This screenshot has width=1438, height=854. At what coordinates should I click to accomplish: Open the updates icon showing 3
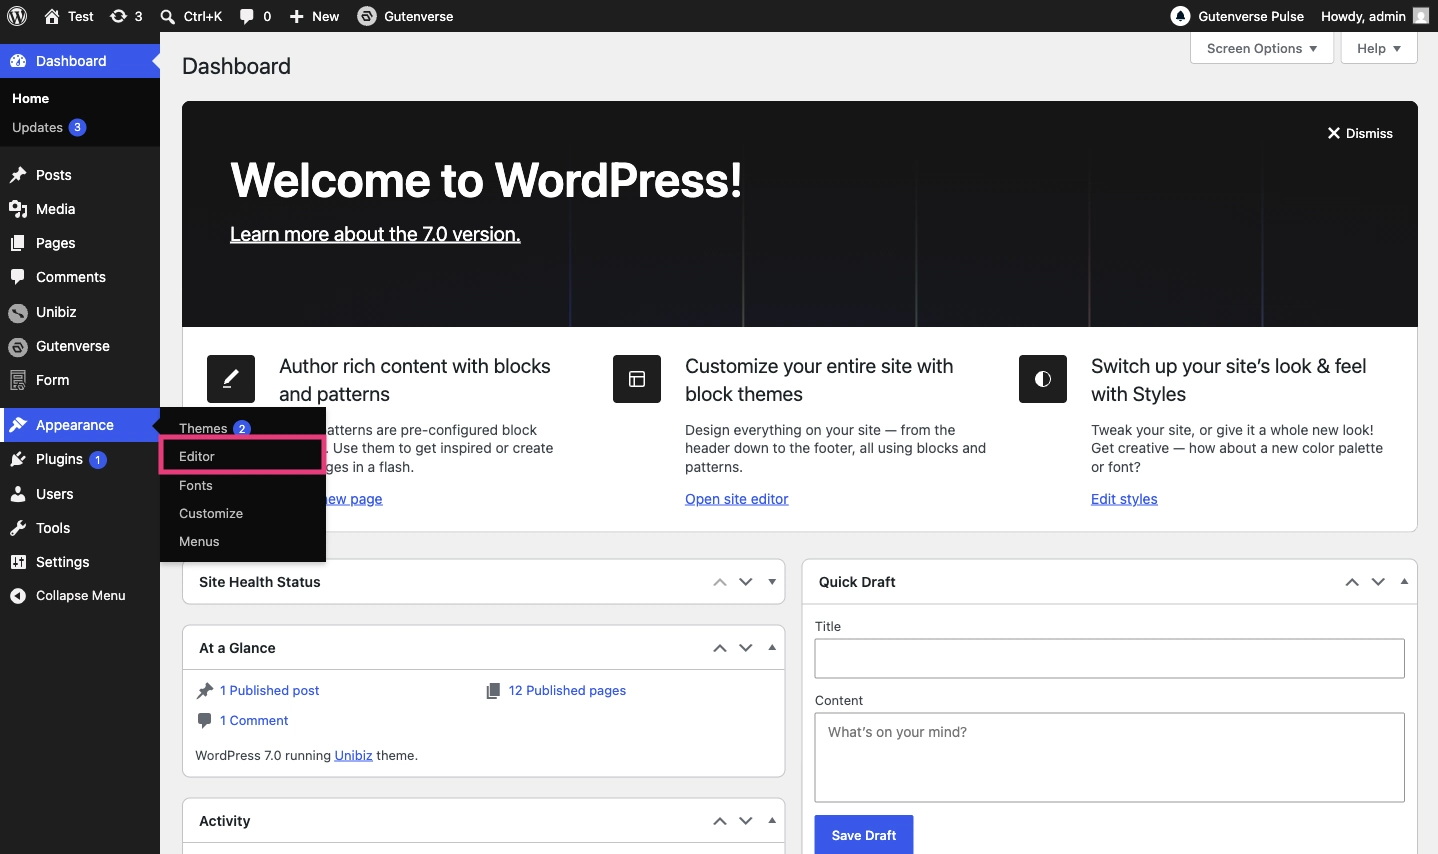pyautogui.click(x=126, y=16)
